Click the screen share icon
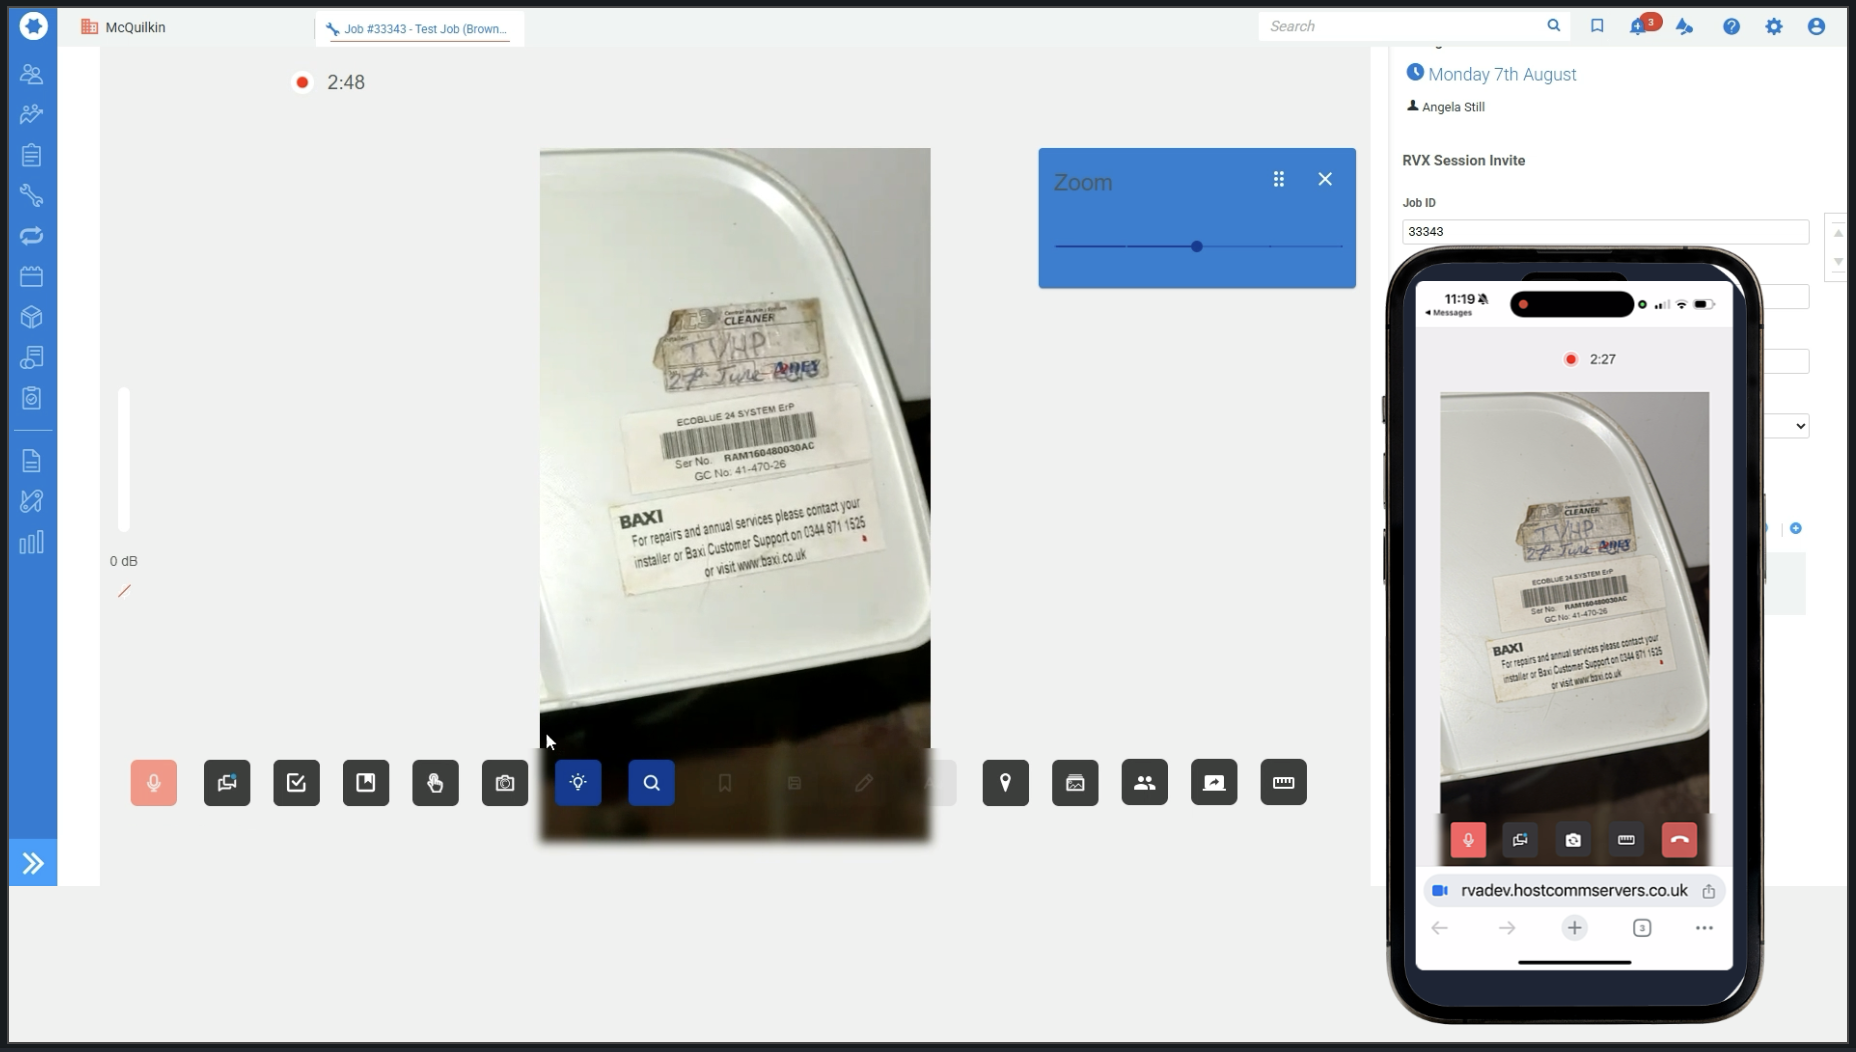This screenshot has width=1856, height=1052. click(1214, 783)
